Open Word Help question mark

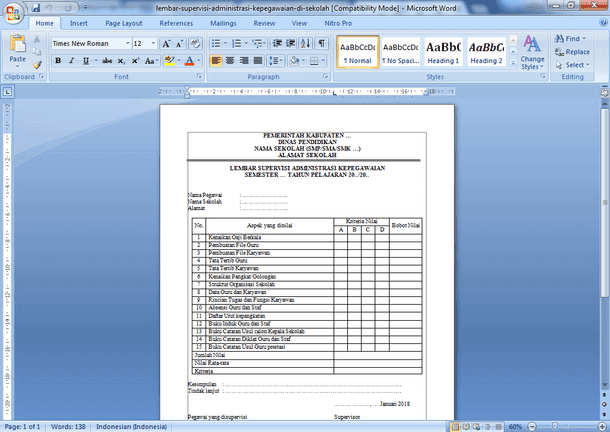[603, 23]
